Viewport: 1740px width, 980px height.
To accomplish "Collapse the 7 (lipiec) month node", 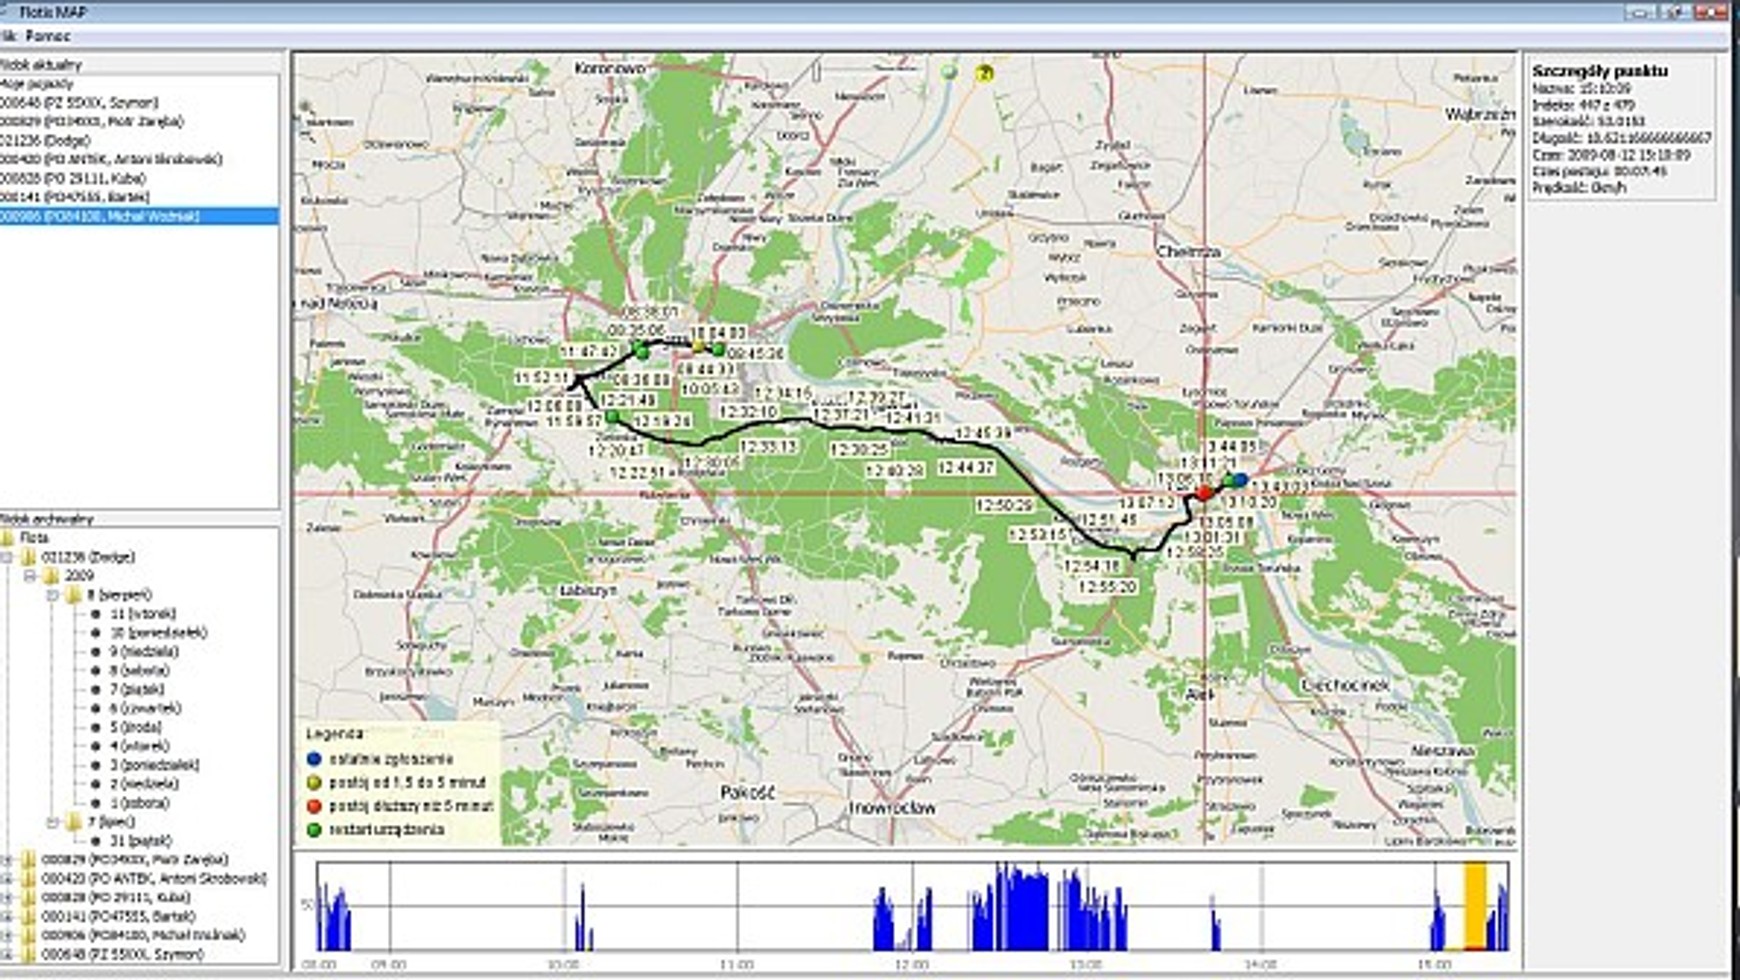I will pos(52,822).
